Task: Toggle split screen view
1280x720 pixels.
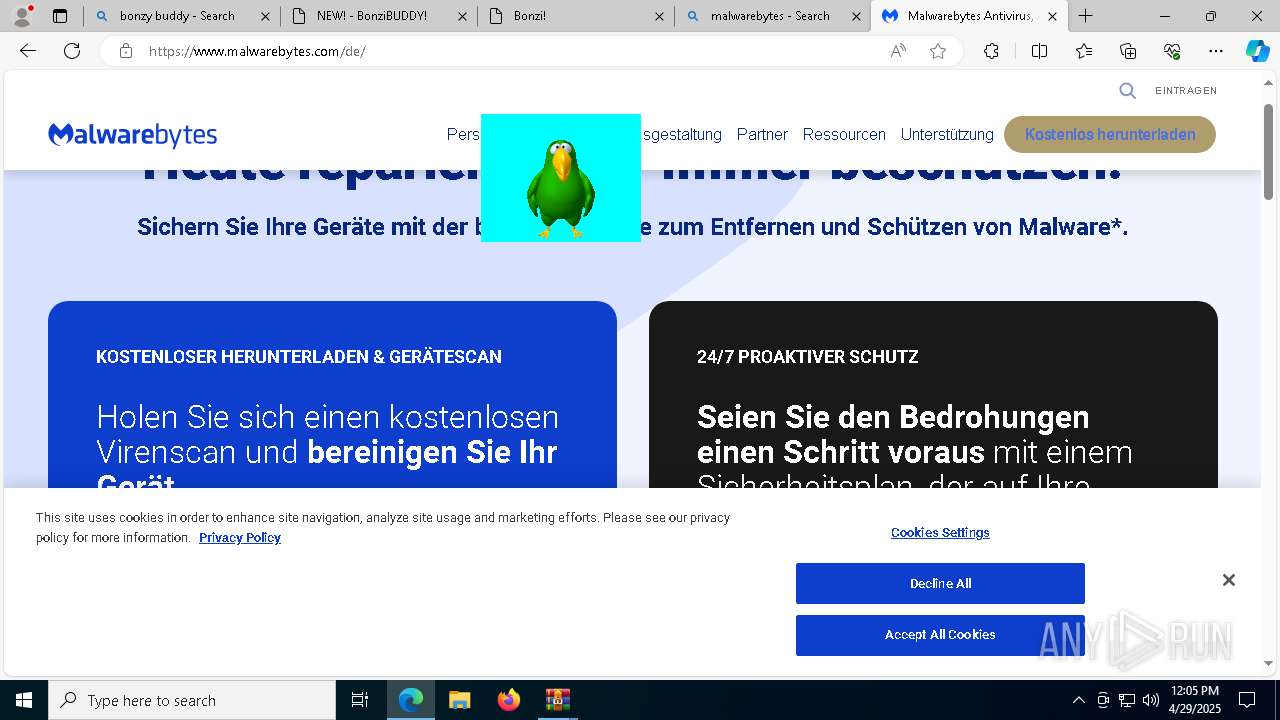Action: click(1039, 51)
